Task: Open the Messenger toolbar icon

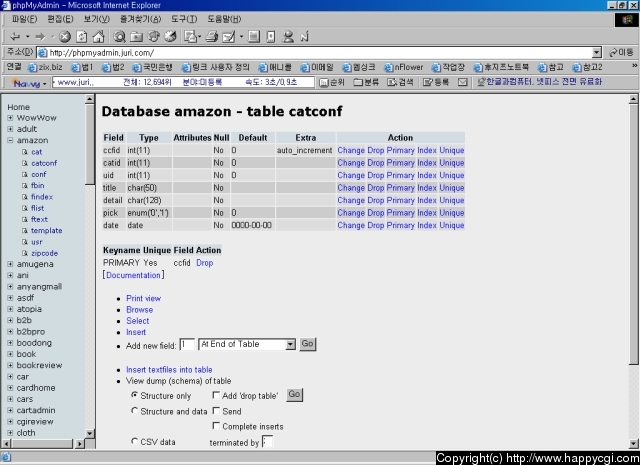Action: (288, 37)
